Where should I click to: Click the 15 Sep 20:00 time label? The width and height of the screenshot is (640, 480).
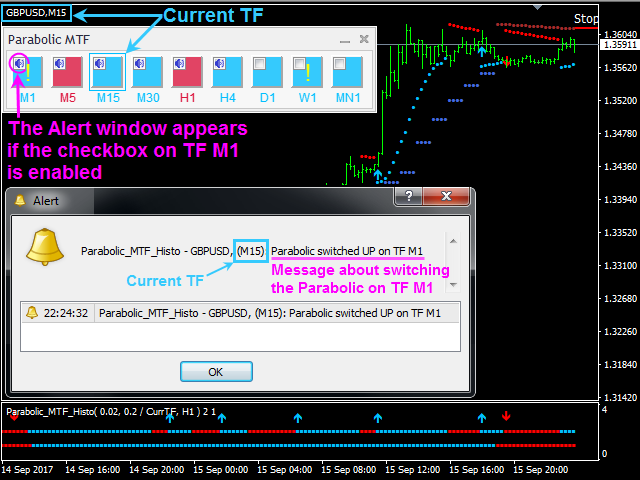(540, 470)
